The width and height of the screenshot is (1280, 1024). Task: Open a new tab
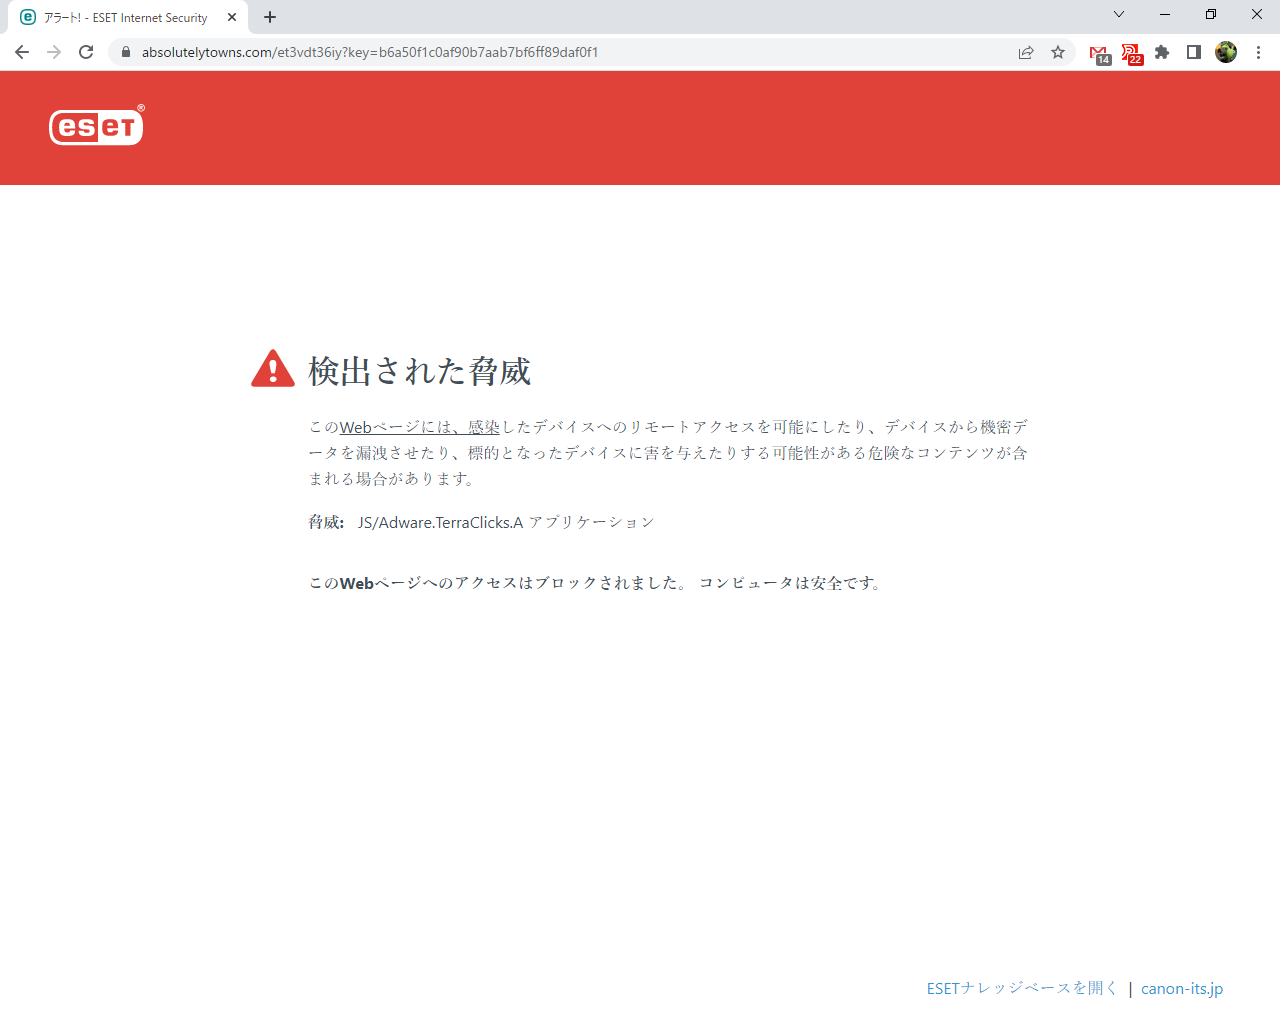[x=270, y=17]
